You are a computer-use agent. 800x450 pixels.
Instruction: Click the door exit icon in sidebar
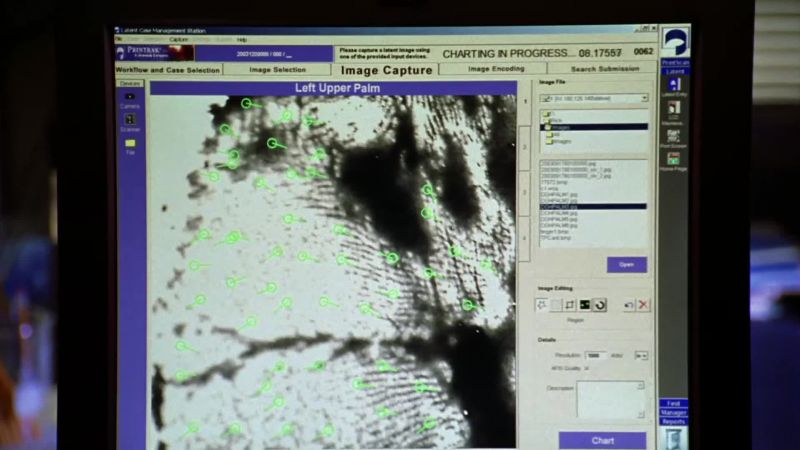coord(673,439)
